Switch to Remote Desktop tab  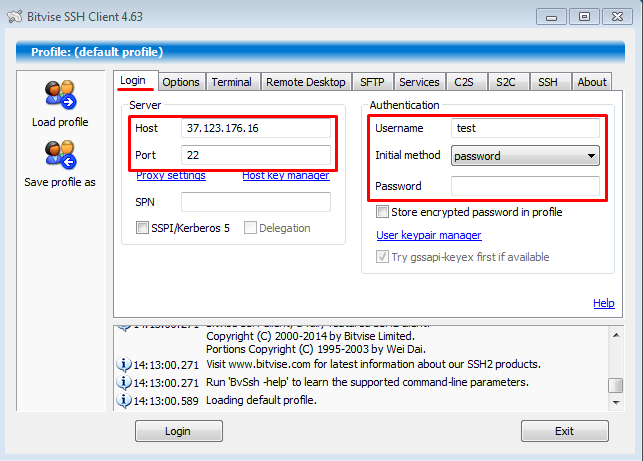pyautogui.click(x=306, y=82)
